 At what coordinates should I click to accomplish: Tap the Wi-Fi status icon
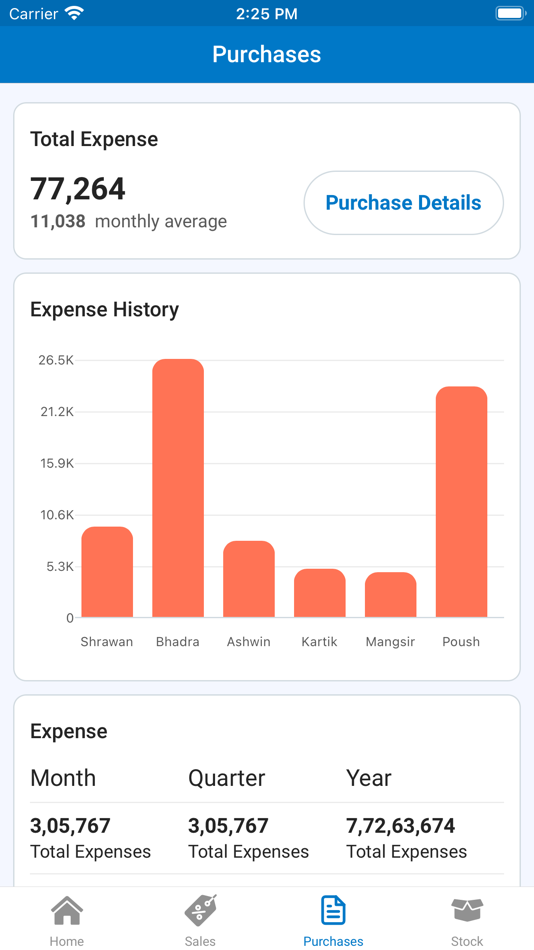[x=74, y=13]
